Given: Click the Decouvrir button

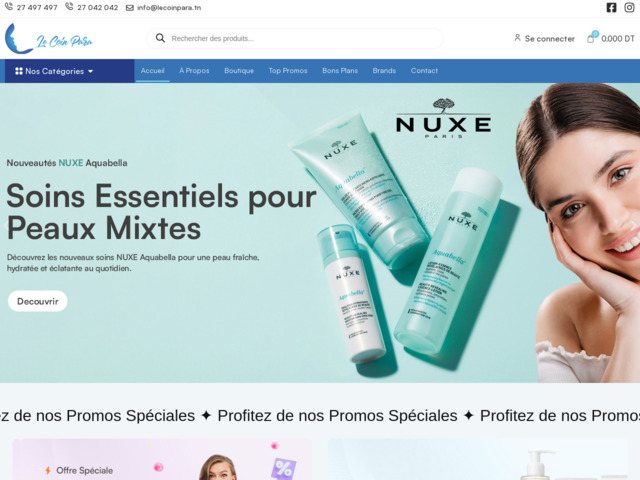Looking at the screenshot, I should [x=38, y=301].
